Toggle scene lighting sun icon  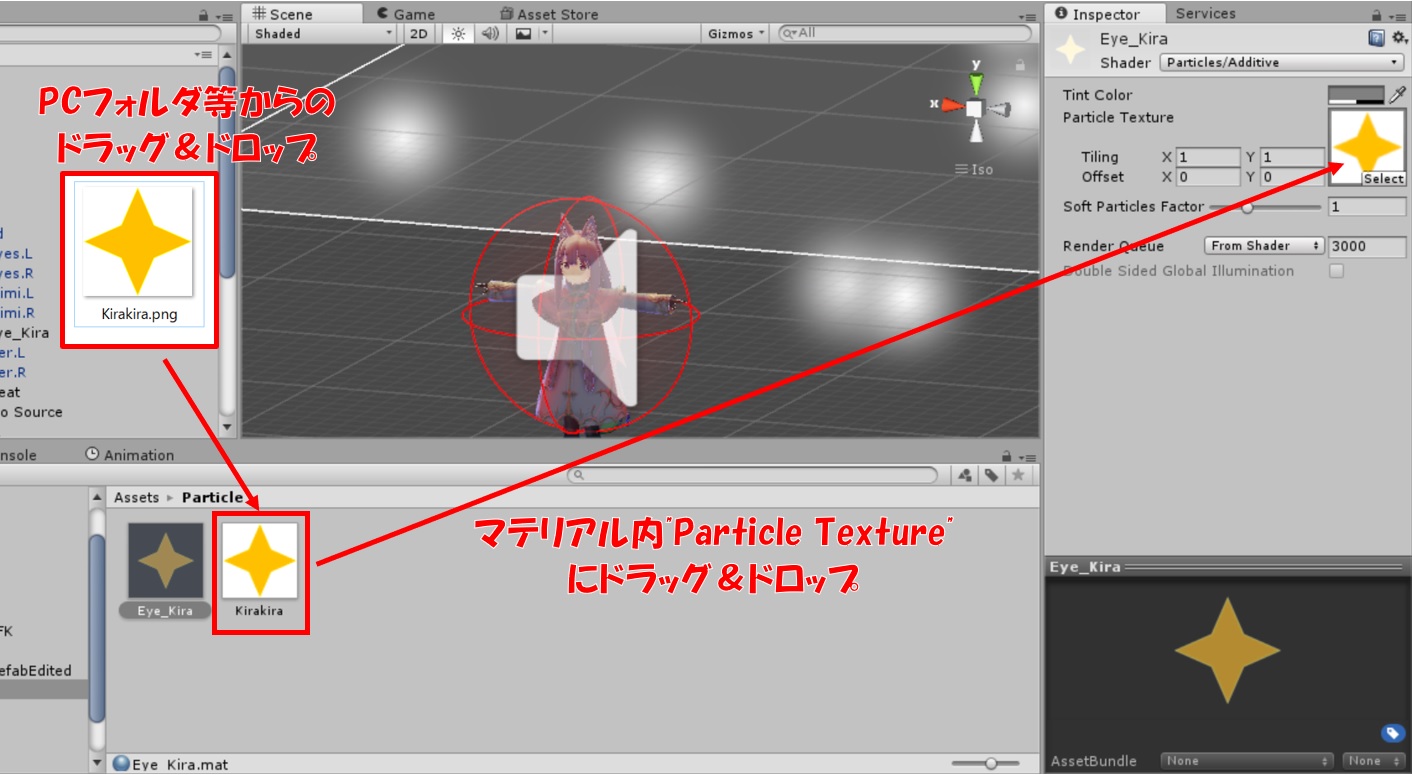pos(458,33)
